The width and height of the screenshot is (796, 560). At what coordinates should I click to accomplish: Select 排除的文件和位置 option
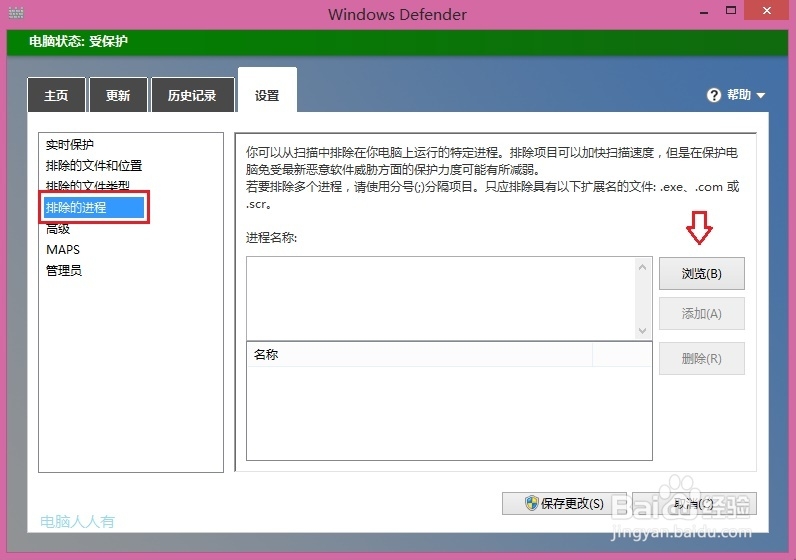[x=94, y=166]
